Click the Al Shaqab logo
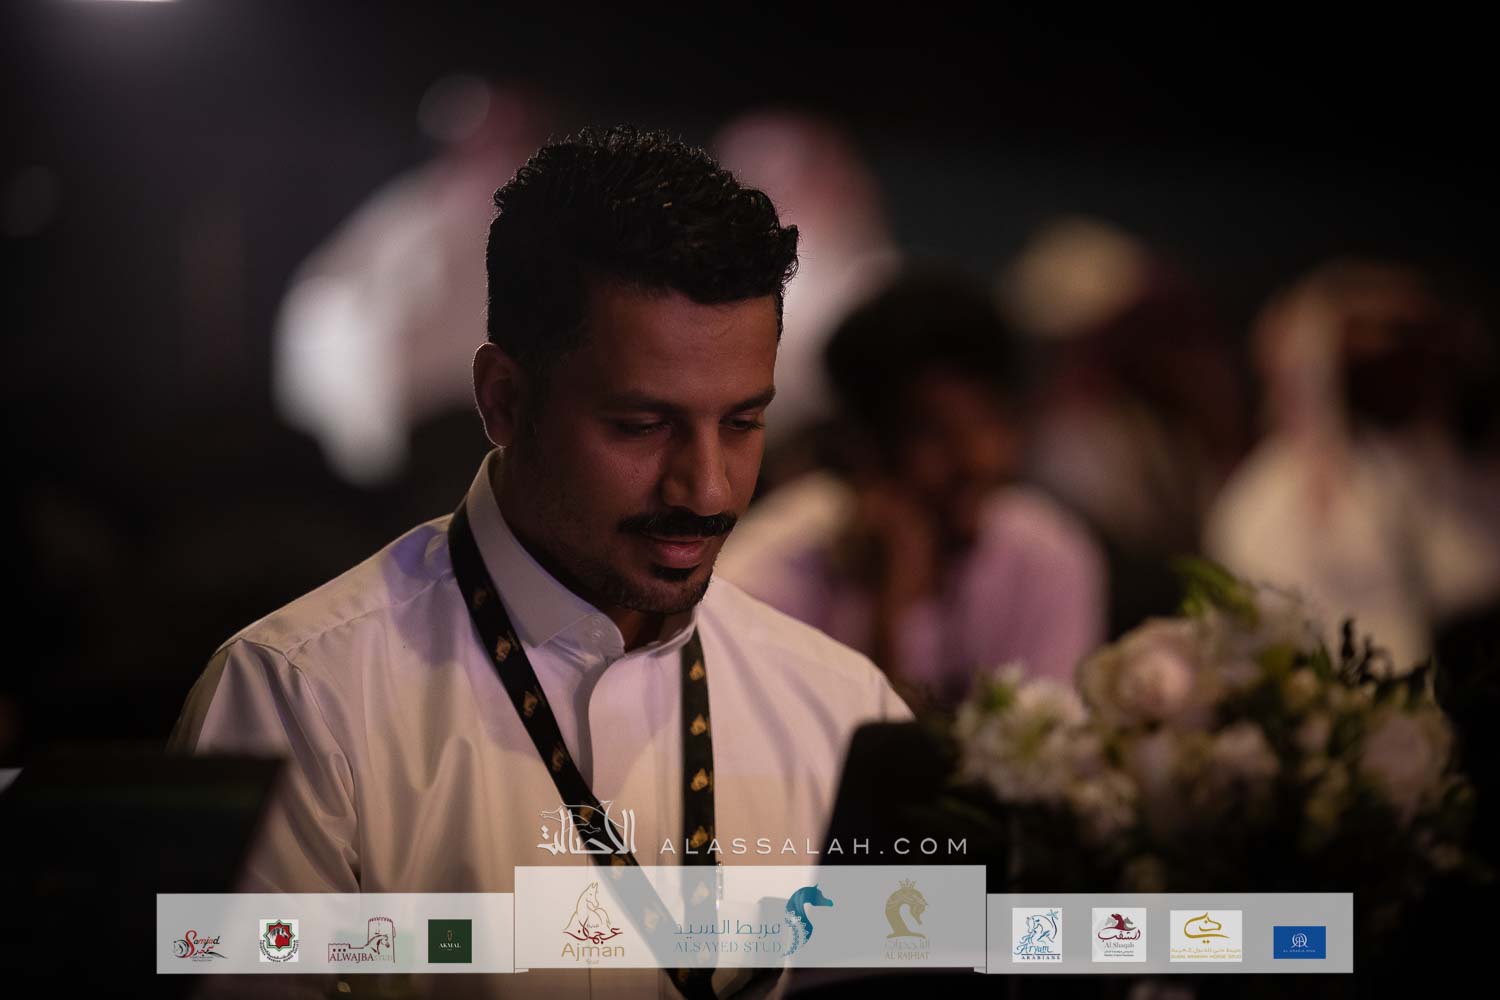This screenshot has height=1000, width=1500. coord(1118,935)
